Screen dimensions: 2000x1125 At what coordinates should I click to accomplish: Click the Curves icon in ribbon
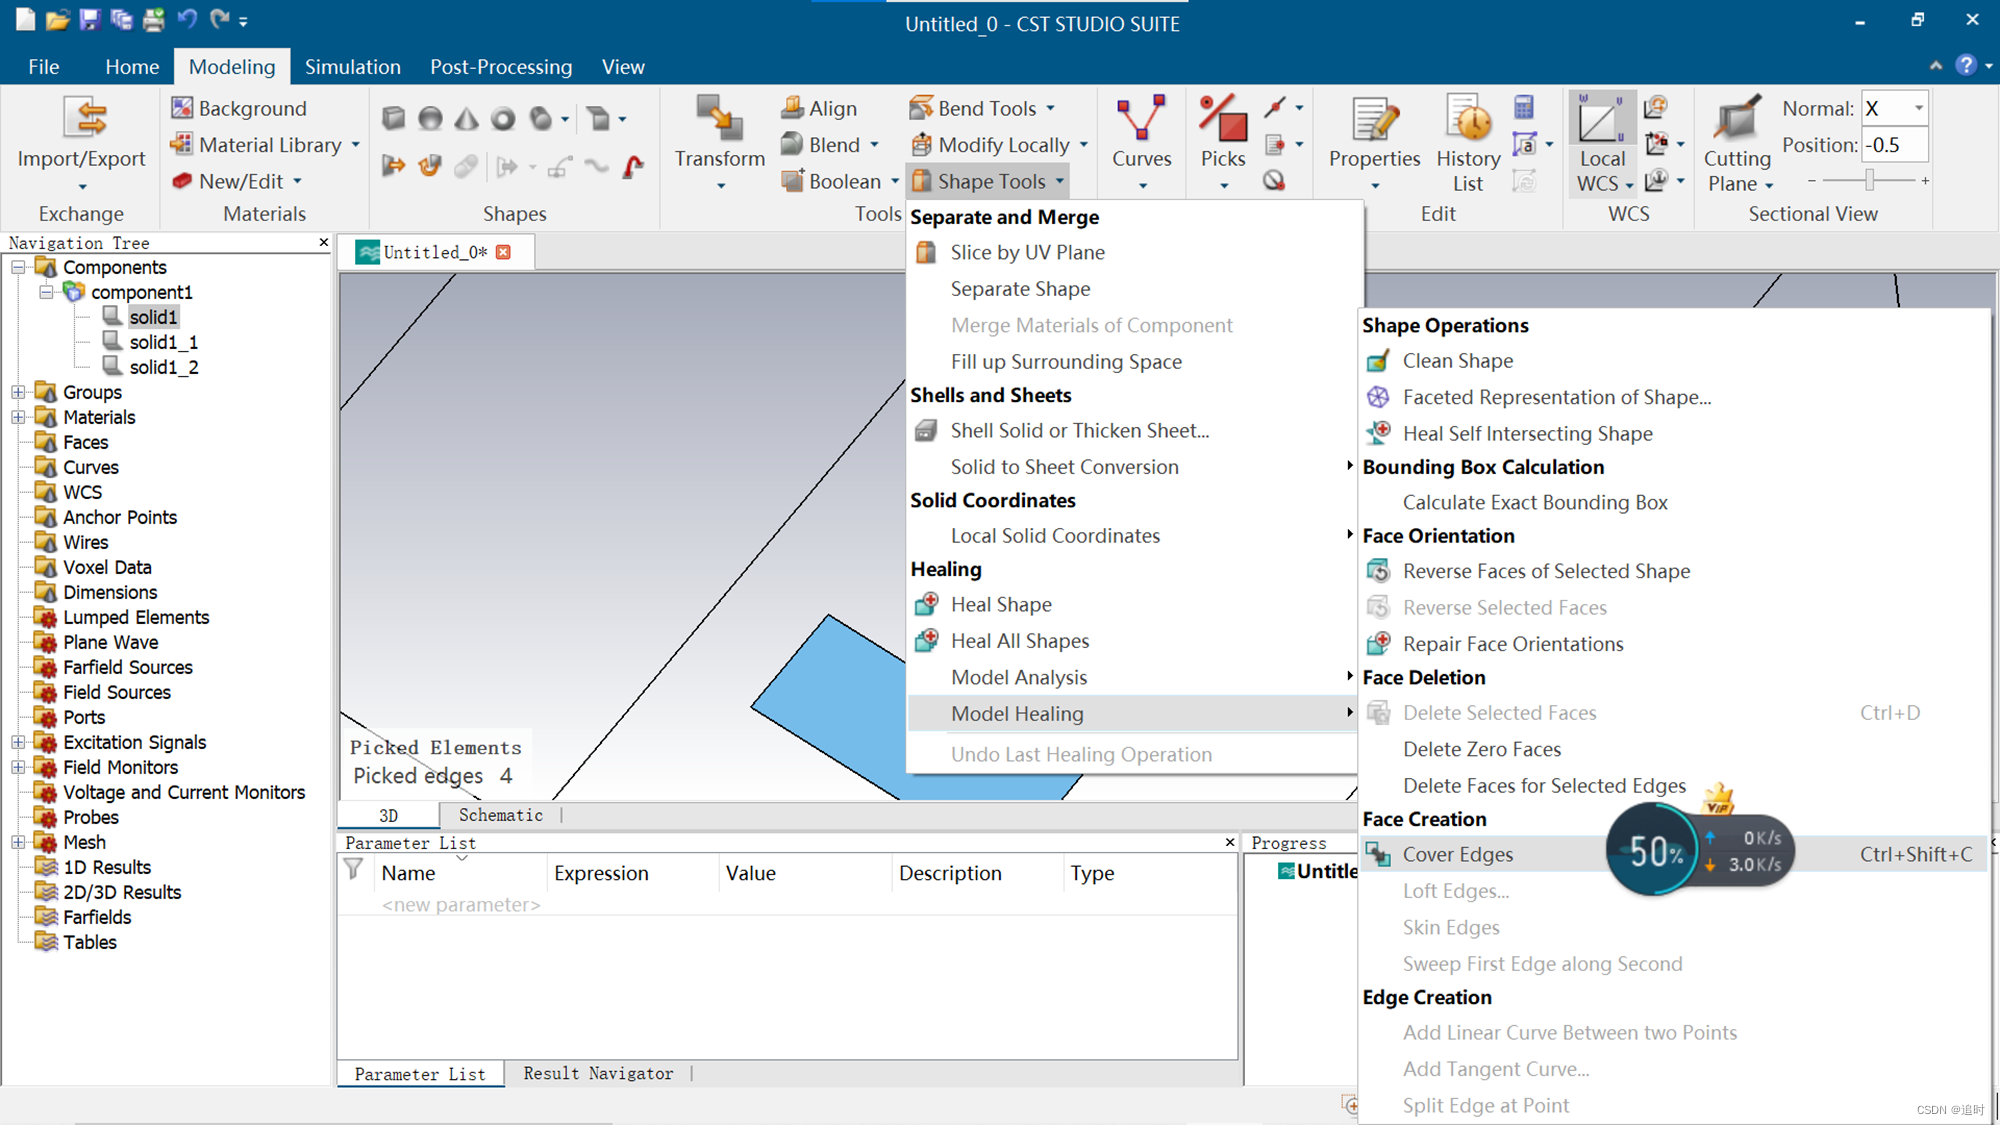pos(1141,122)
